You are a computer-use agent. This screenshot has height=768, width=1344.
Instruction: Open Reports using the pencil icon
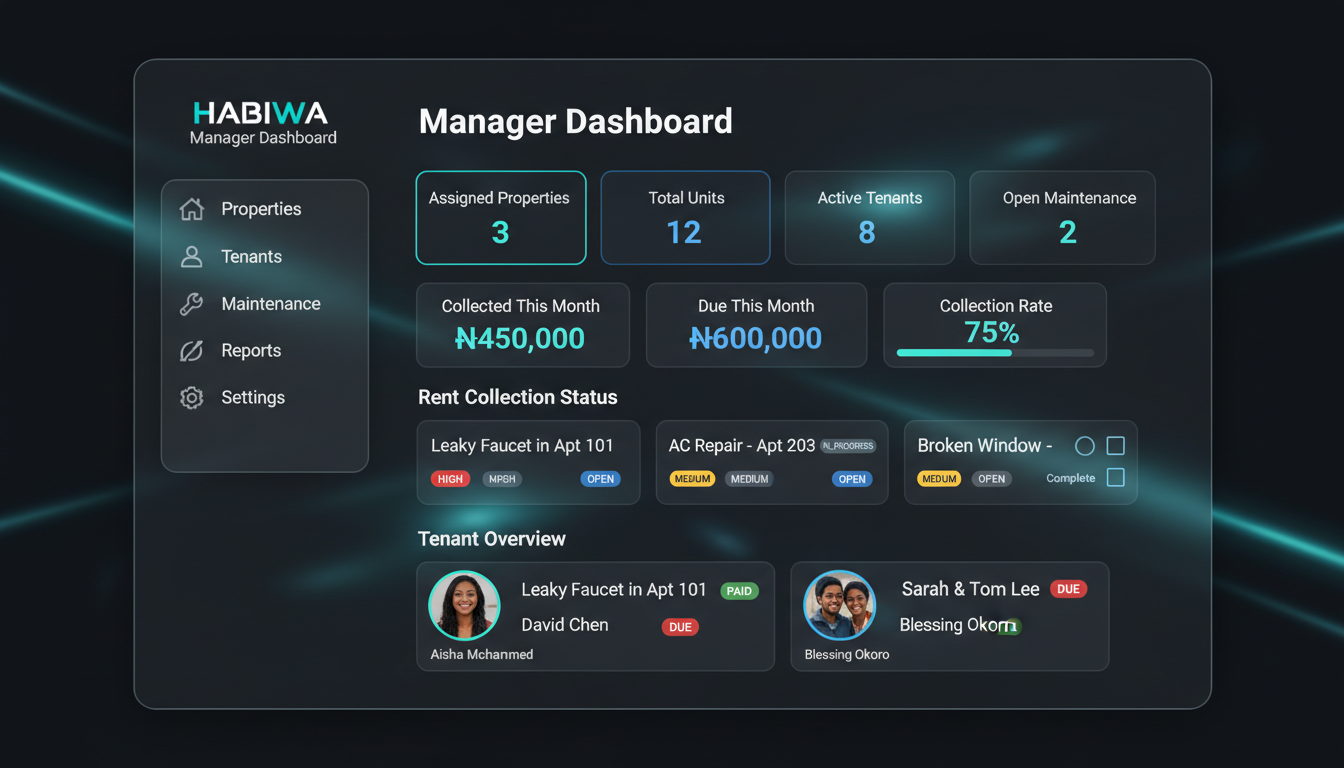point(191,350)
